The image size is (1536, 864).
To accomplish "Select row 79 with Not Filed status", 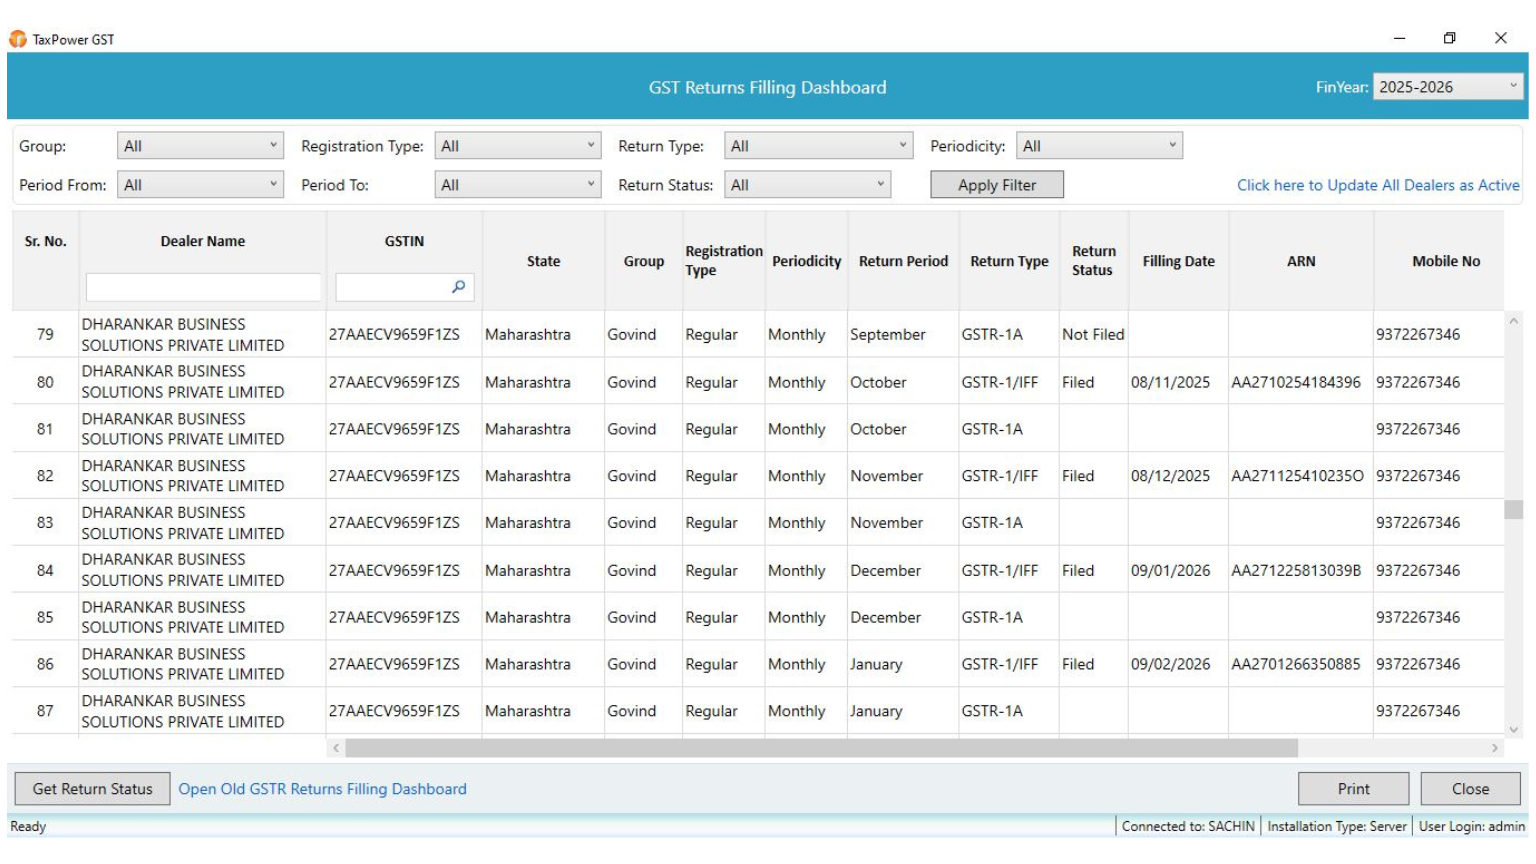I will point(758,334).
